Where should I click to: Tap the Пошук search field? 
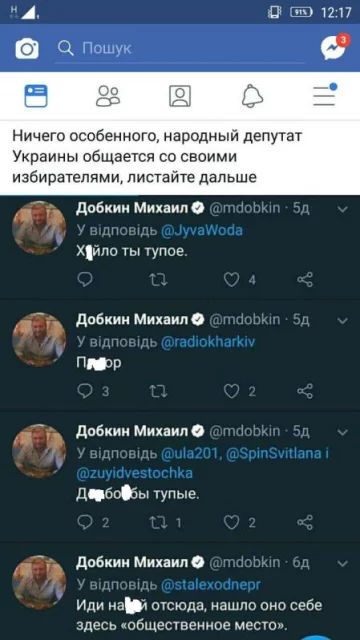(180, 49)
